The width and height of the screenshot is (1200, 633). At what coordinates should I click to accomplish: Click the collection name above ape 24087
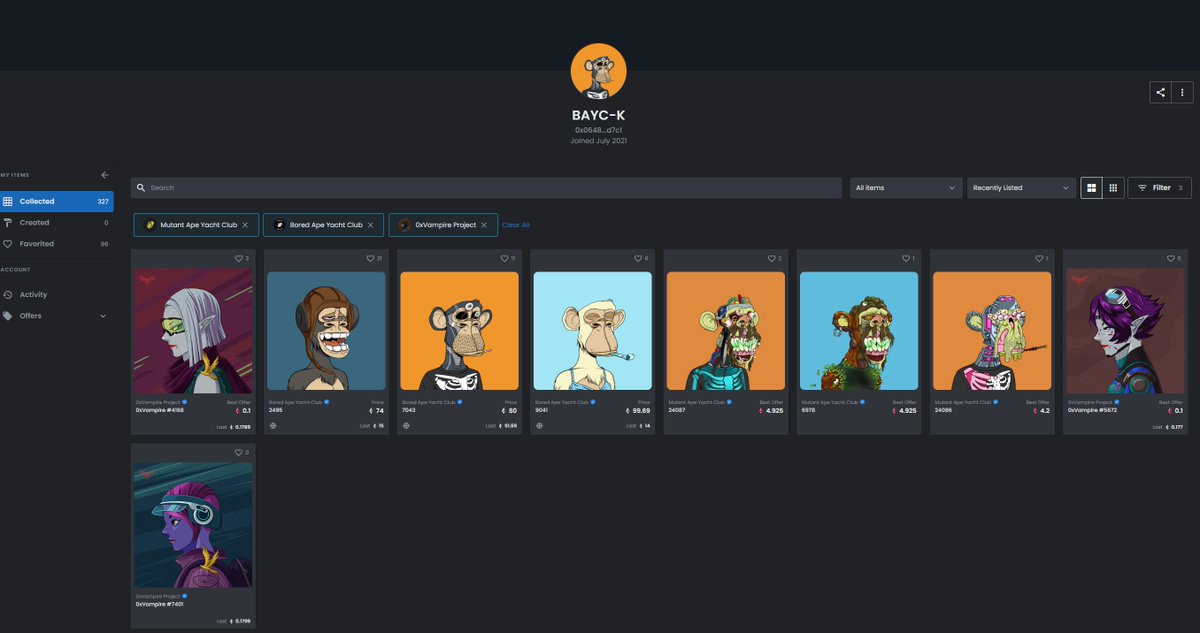(696, 402)
